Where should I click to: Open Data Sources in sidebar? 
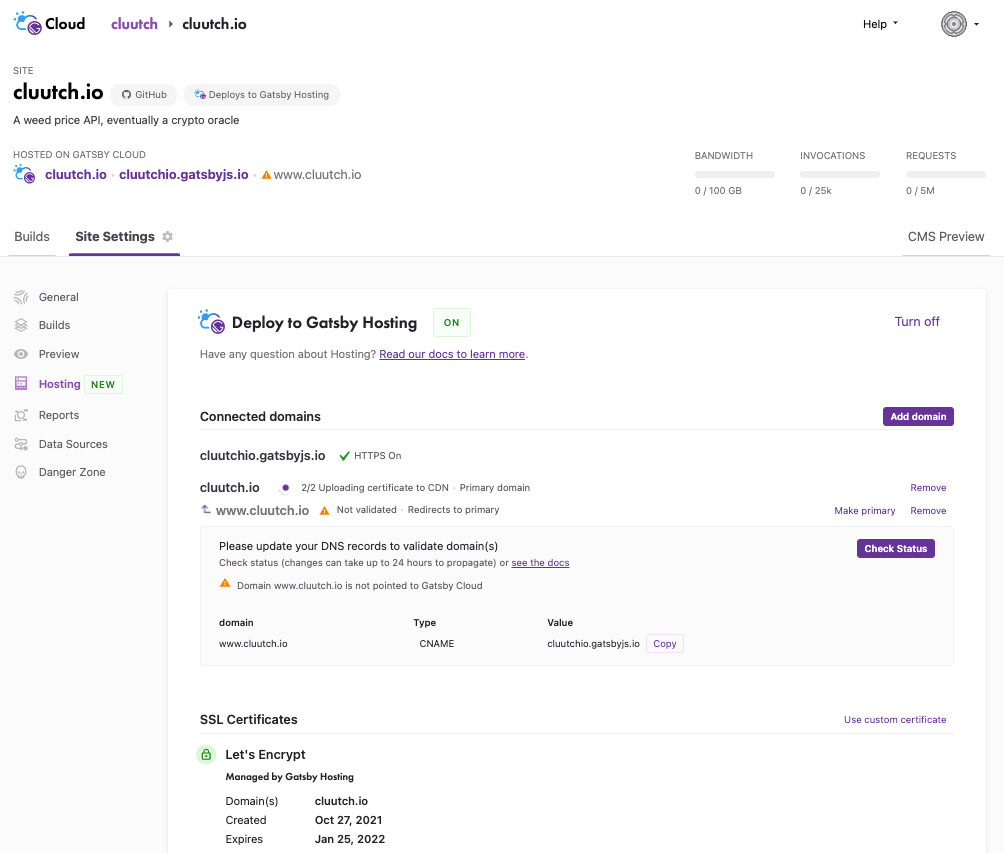(x=73, y=444)
